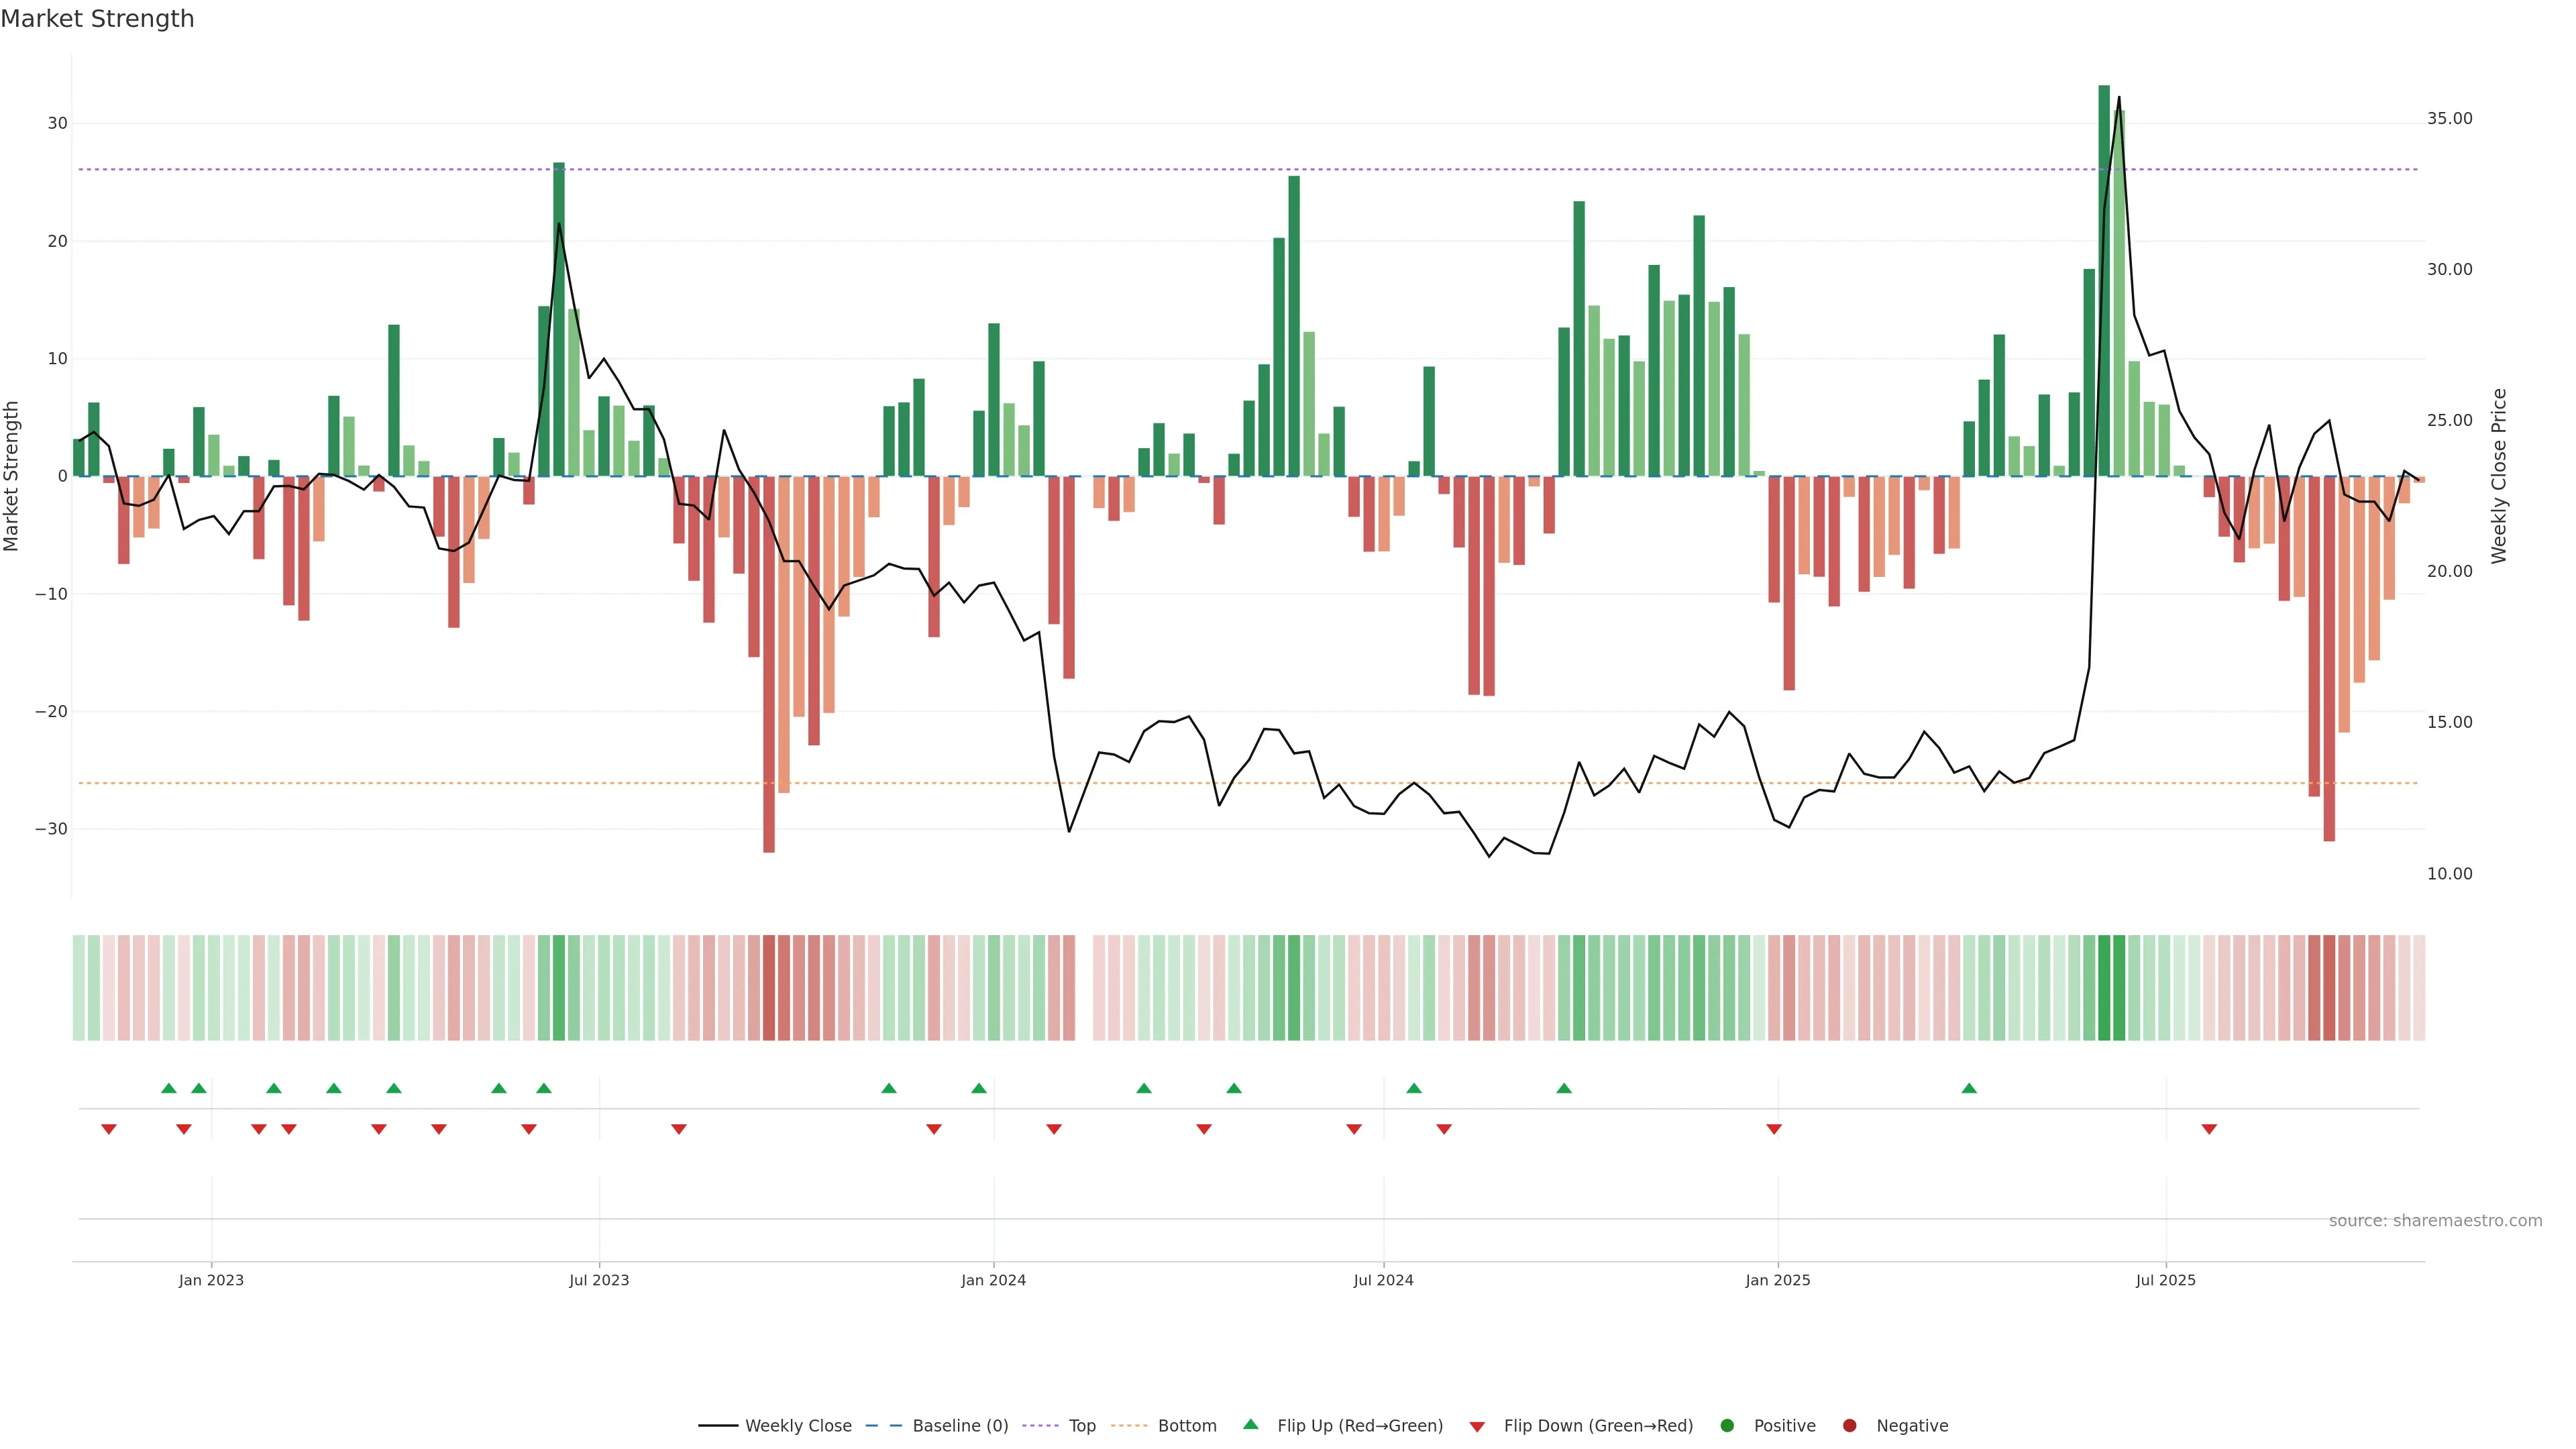Click the source: sharemaestro.com text

2435,1221
